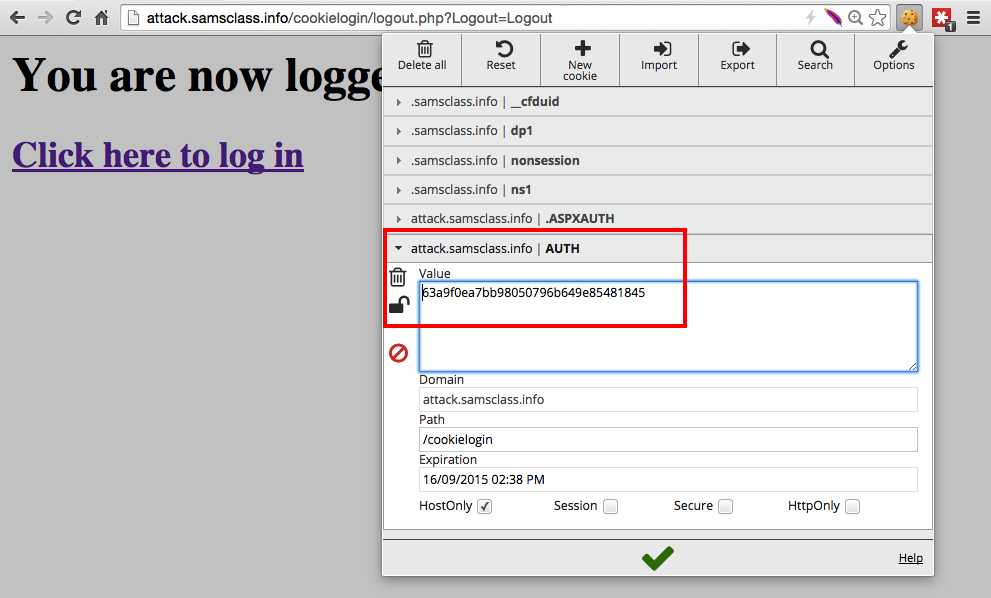Expand the .ASPXAUTH cookie row
The height and width of the screenshot is (598, 991).
(658, 219)
